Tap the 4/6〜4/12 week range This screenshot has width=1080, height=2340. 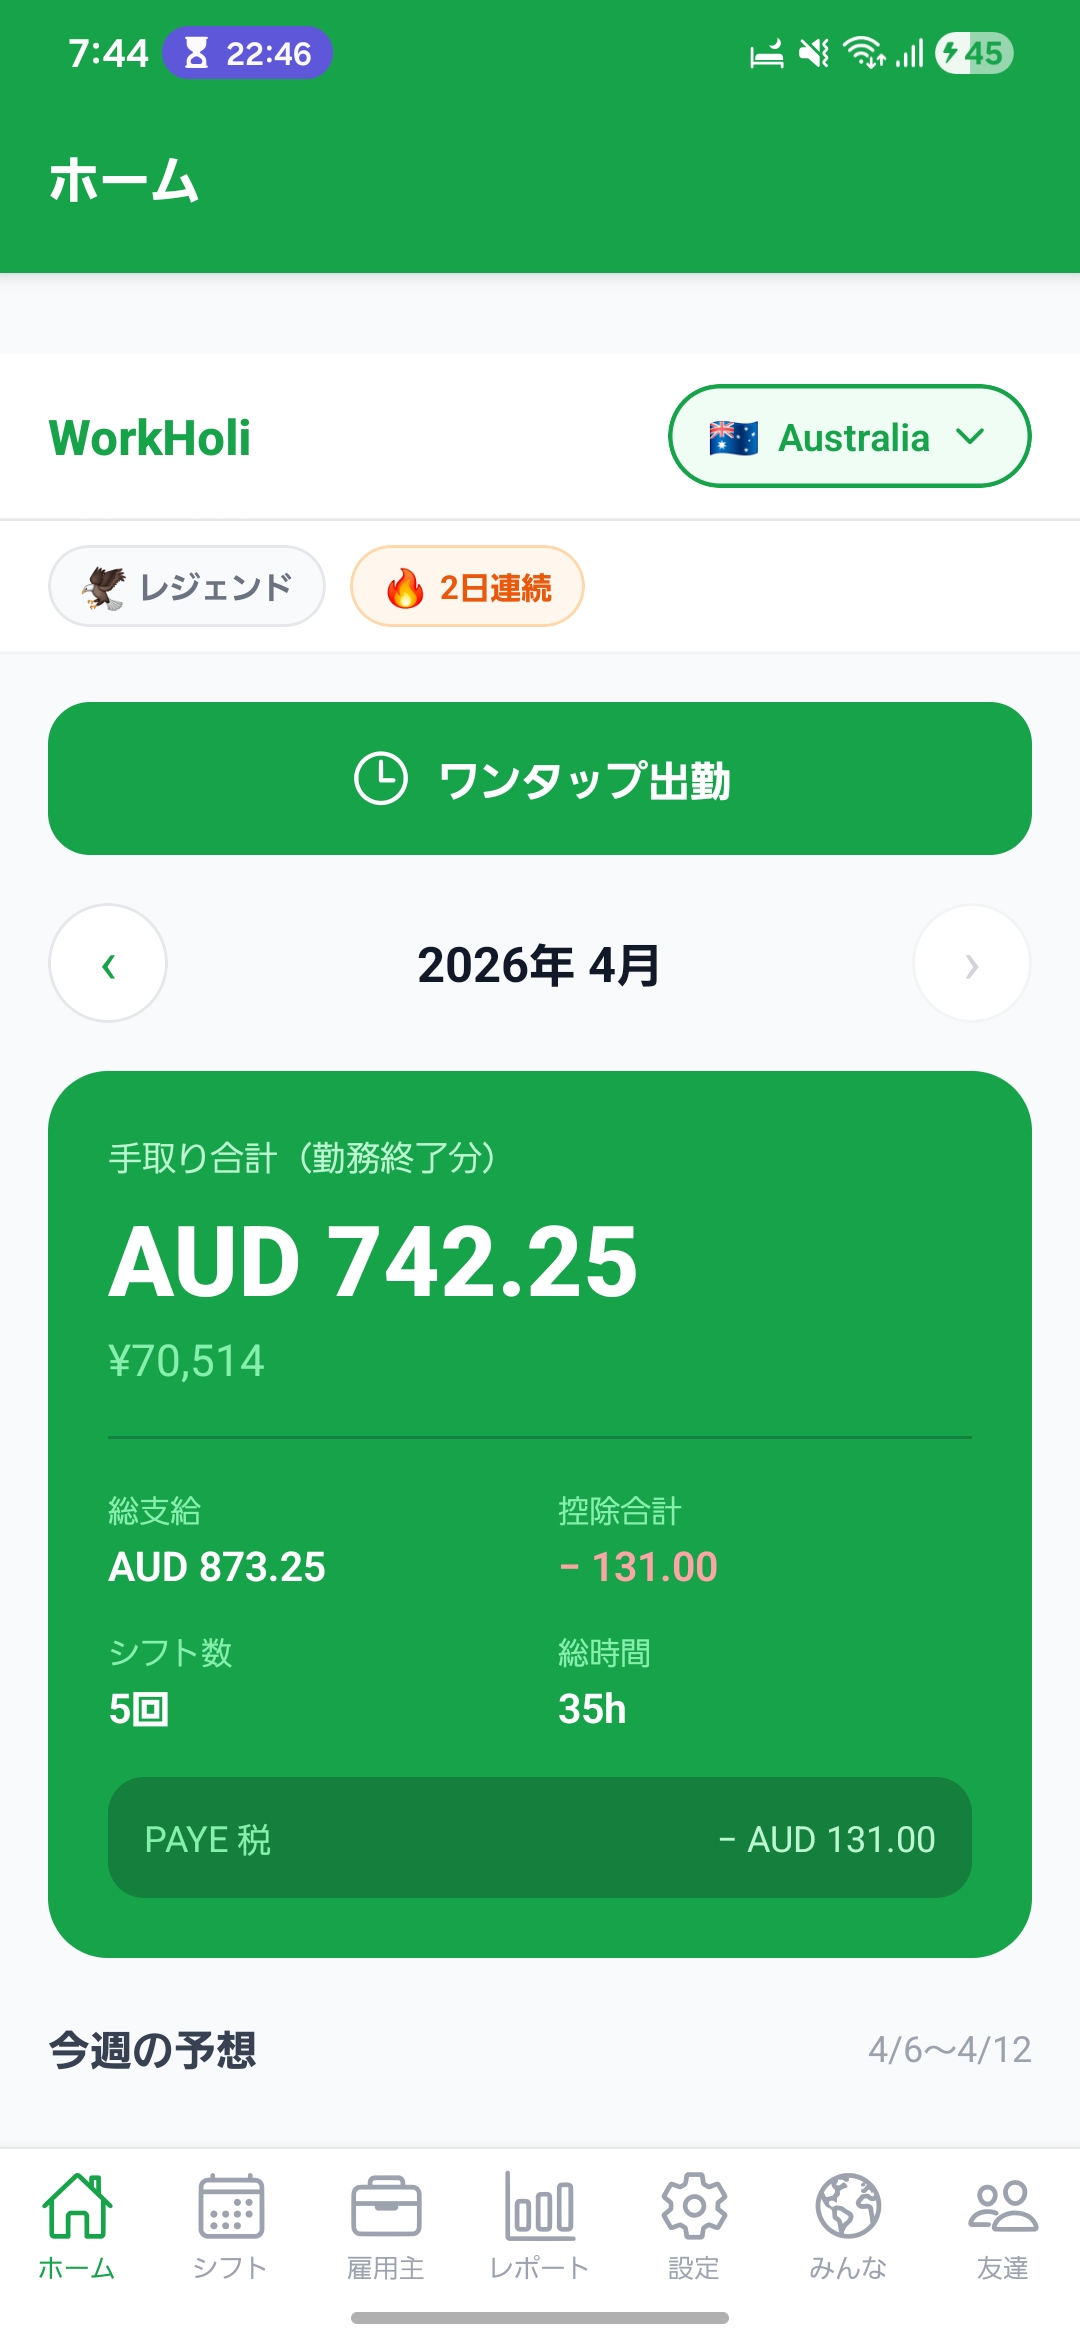coord(949,2050)
